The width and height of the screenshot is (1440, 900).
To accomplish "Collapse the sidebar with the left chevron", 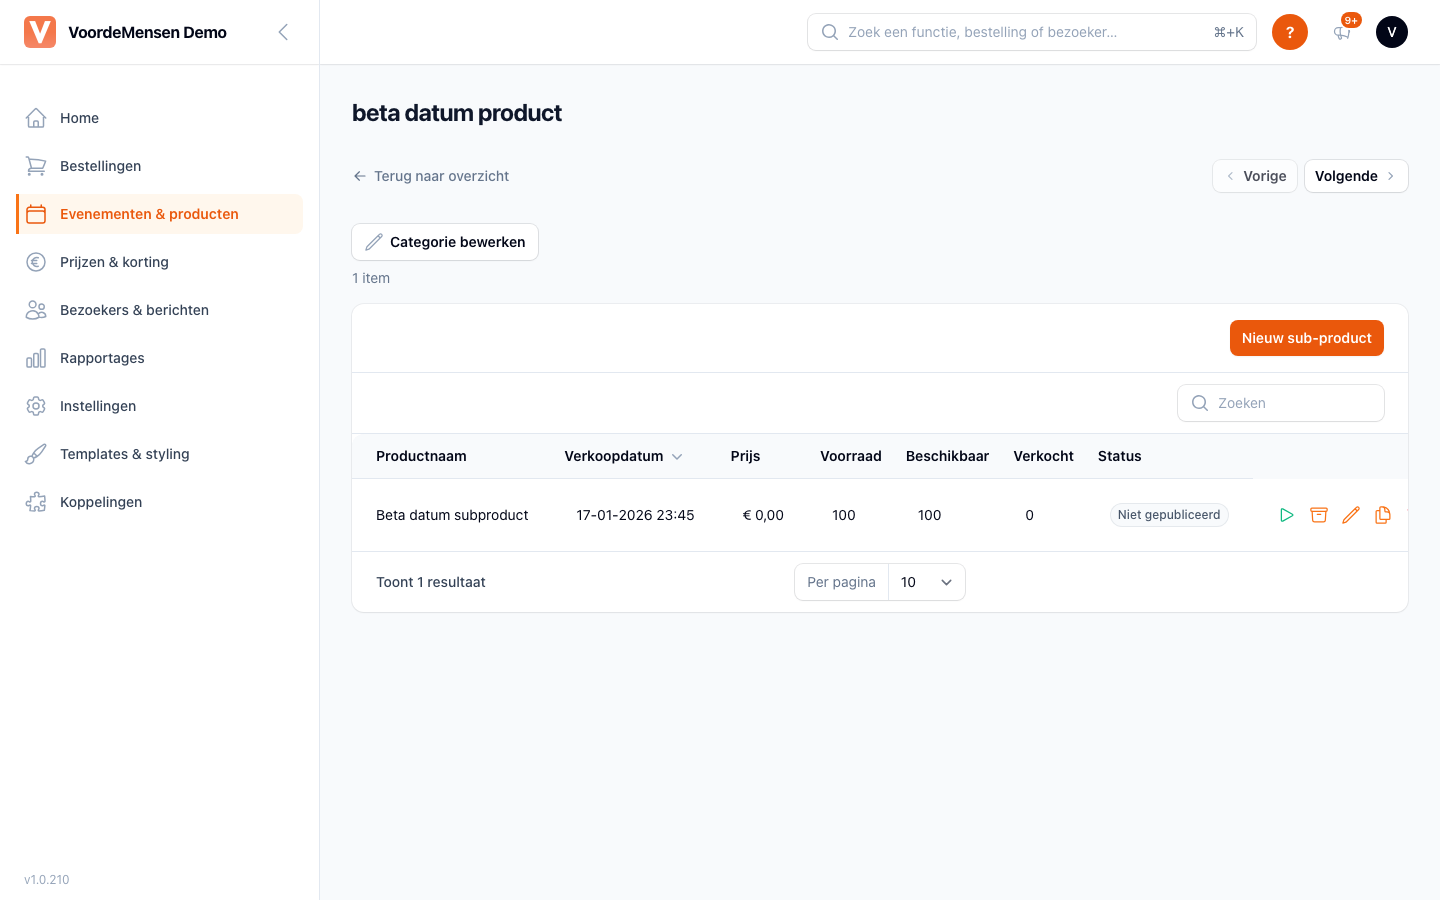I will click(283, 32).
